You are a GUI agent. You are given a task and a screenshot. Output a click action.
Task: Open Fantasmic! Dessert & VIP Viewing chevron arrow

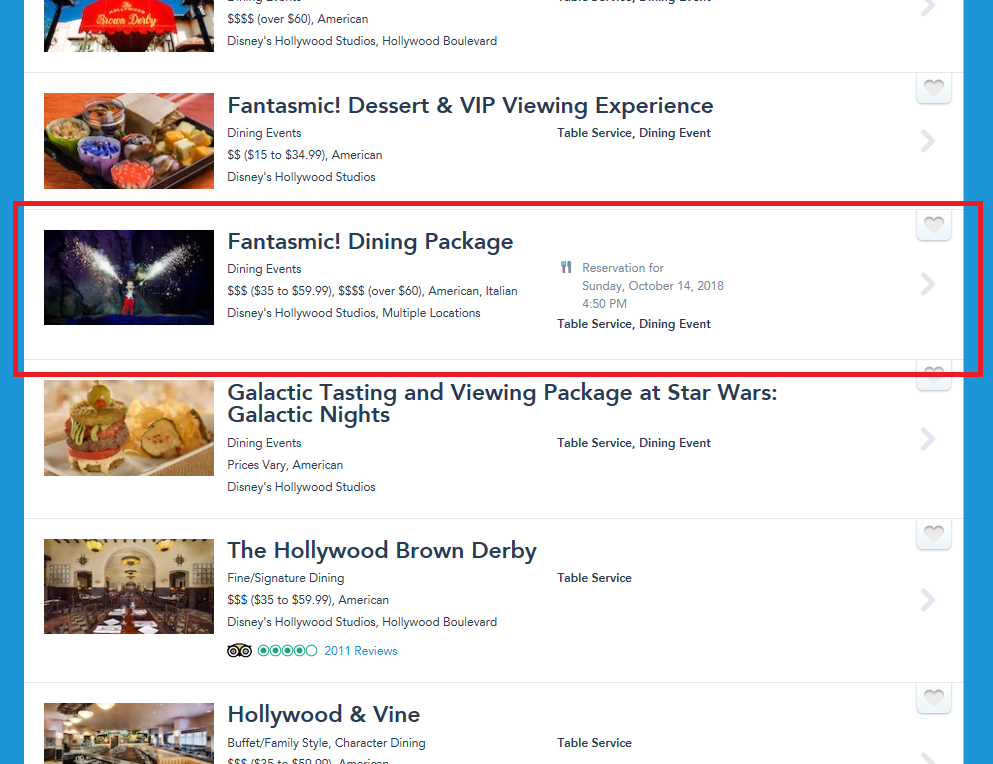coord(928,141)
